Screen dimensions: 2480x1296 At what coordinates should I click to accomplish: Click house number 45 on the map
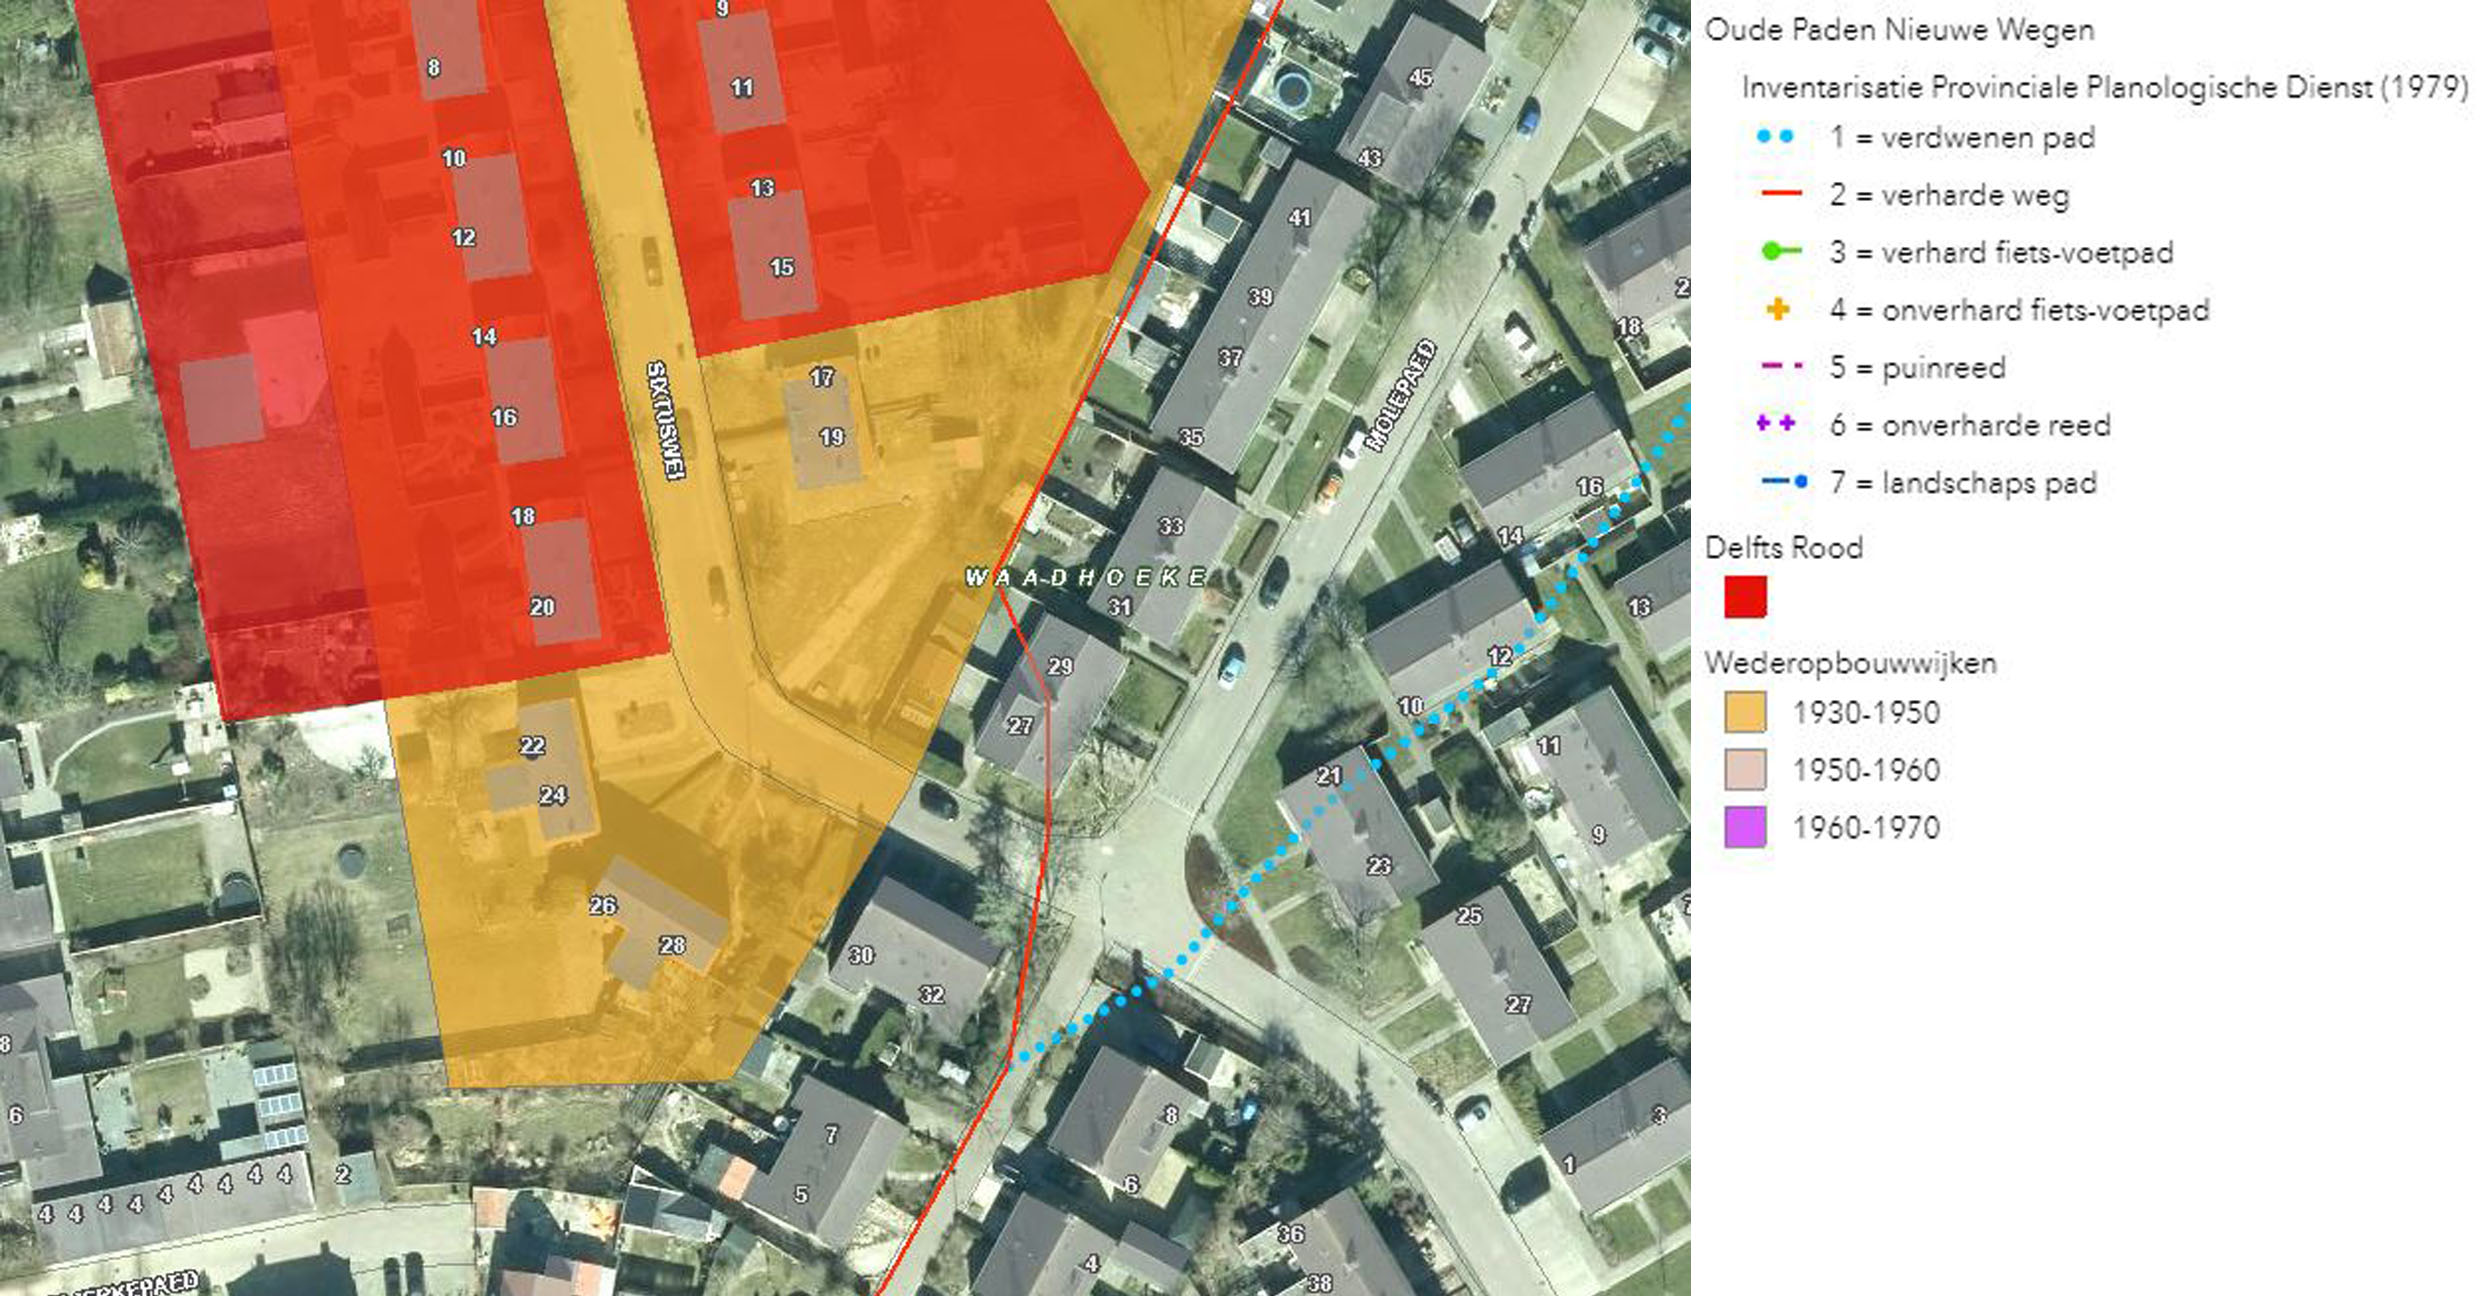pos(1420,78)
